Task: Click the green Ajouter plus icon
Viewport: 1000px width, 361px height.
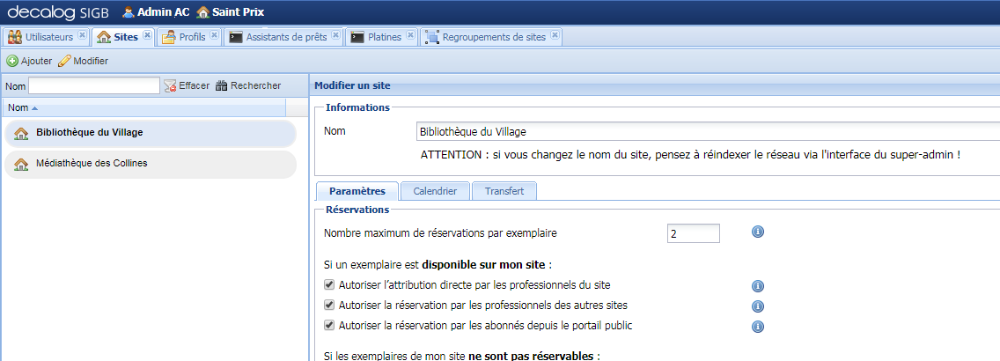Action: point(12,61)
